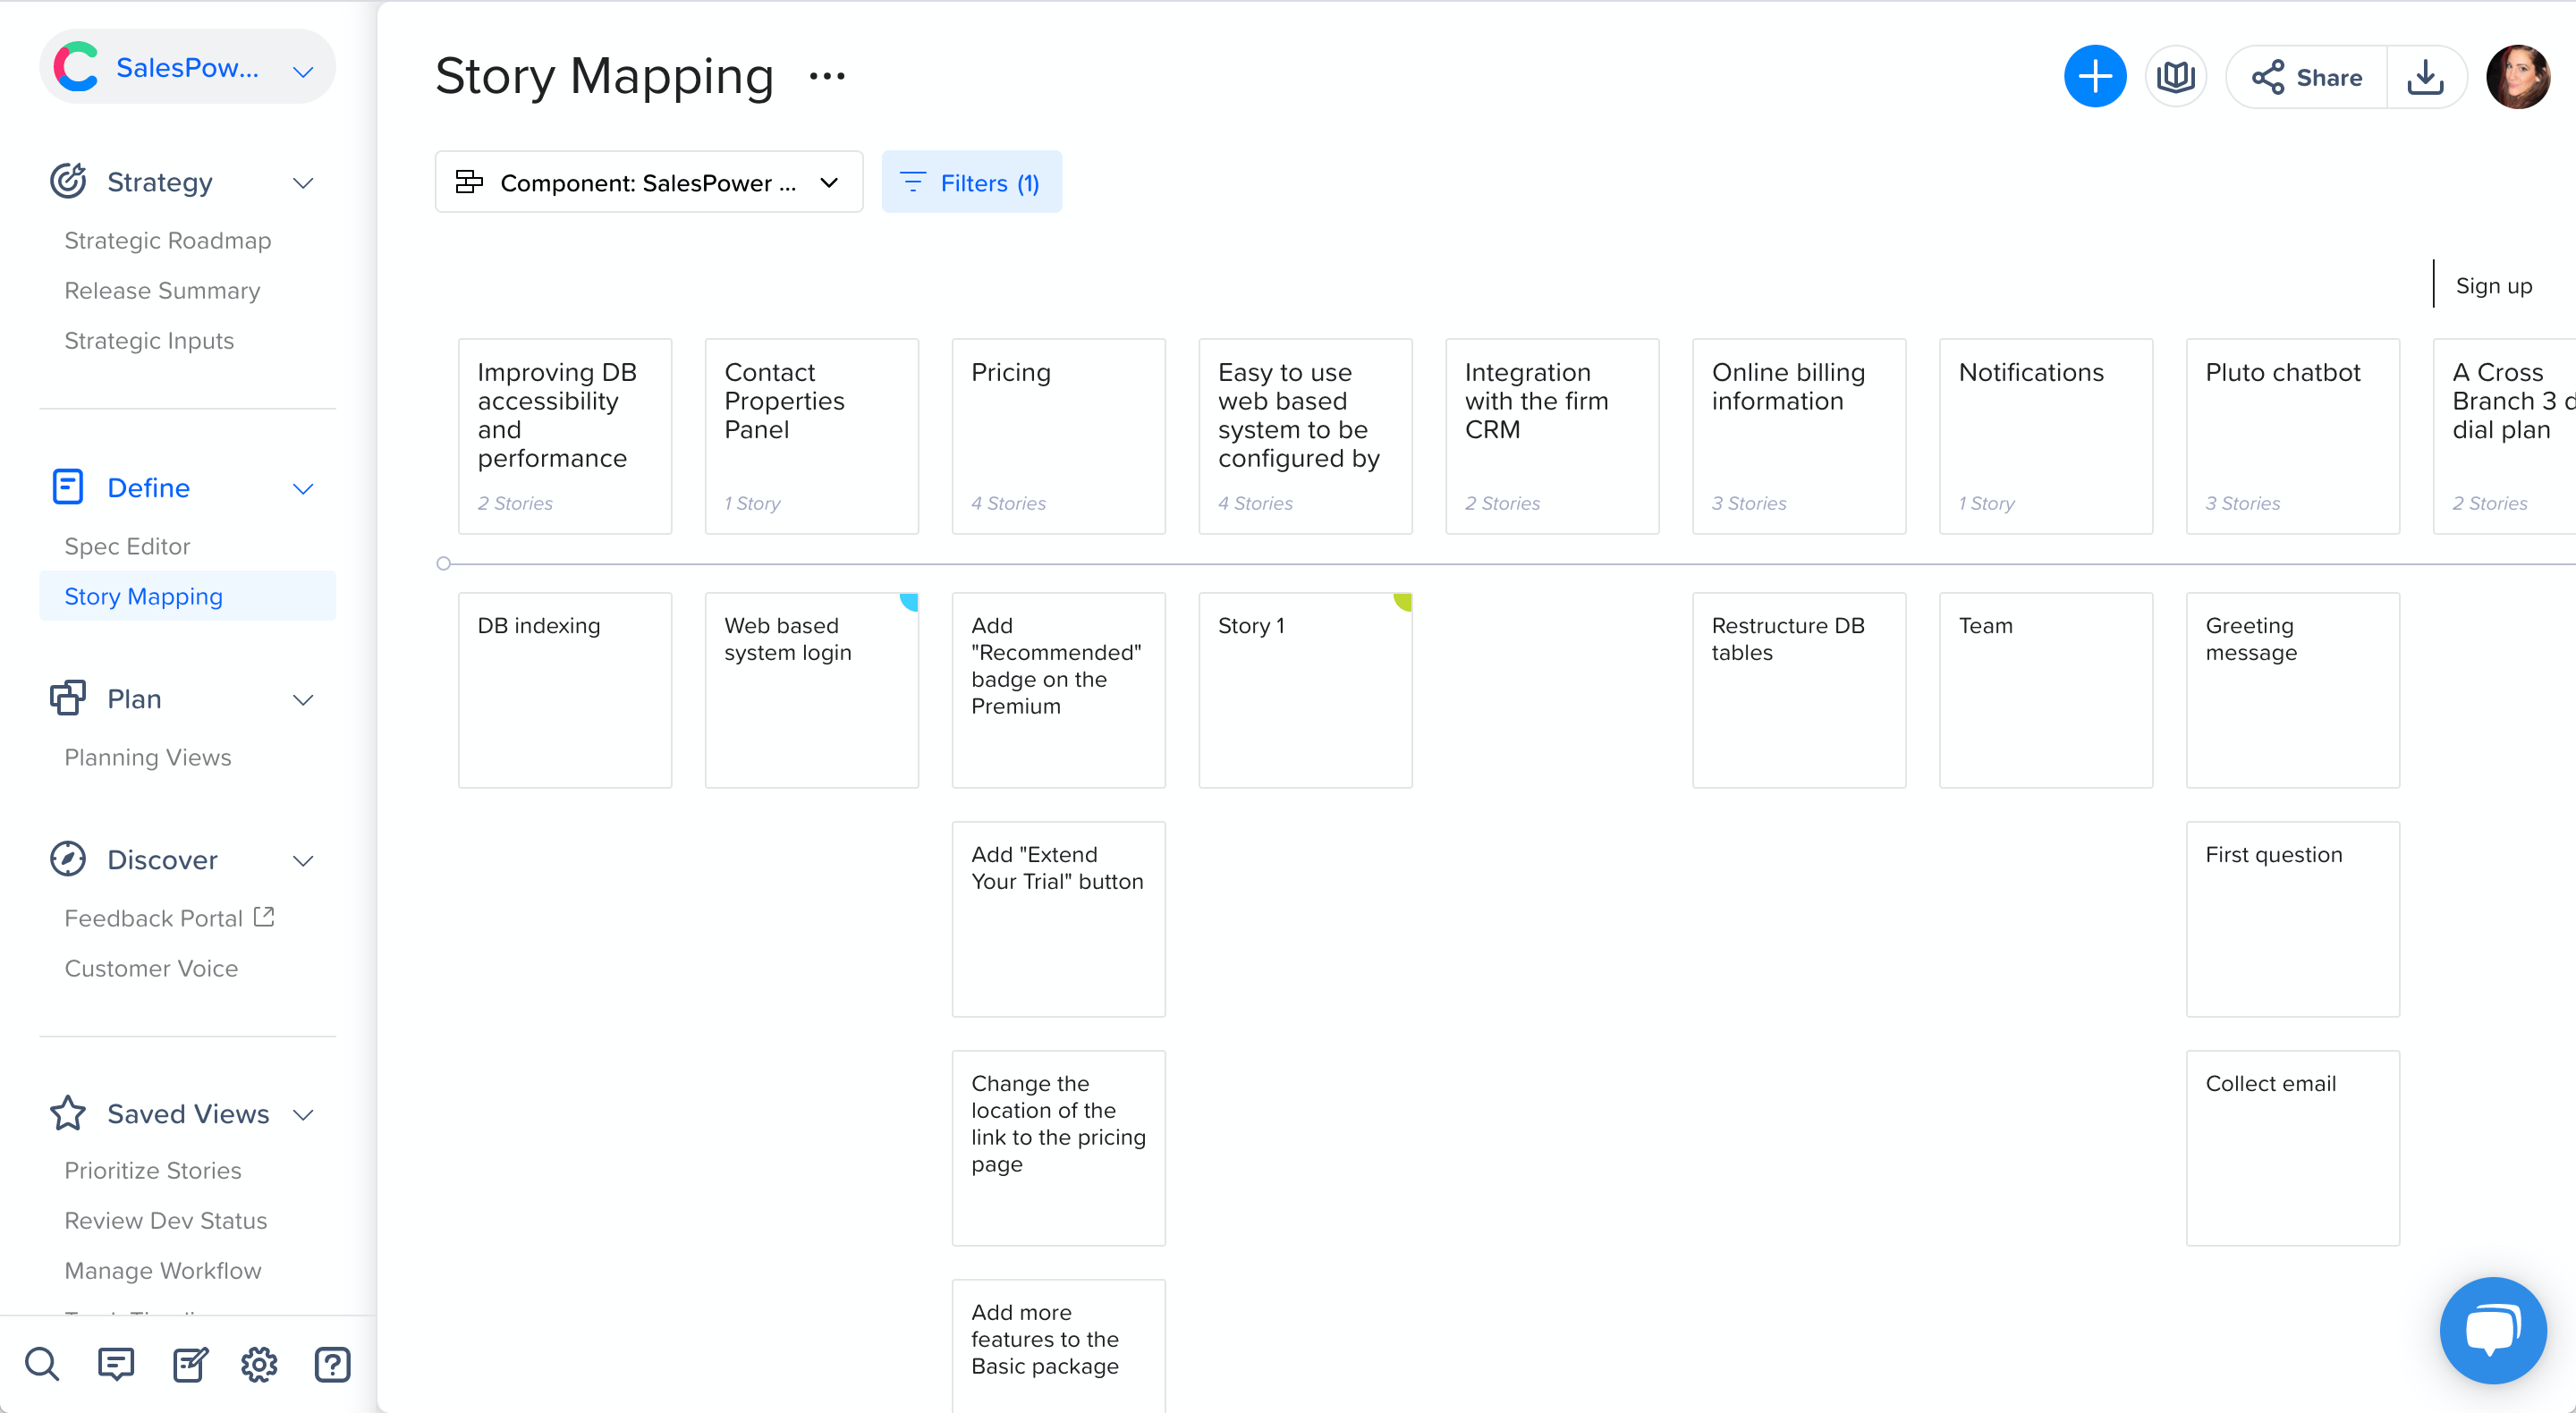Open the Pricing epic card
2576x1413 pixels.
pos(1058,435)
